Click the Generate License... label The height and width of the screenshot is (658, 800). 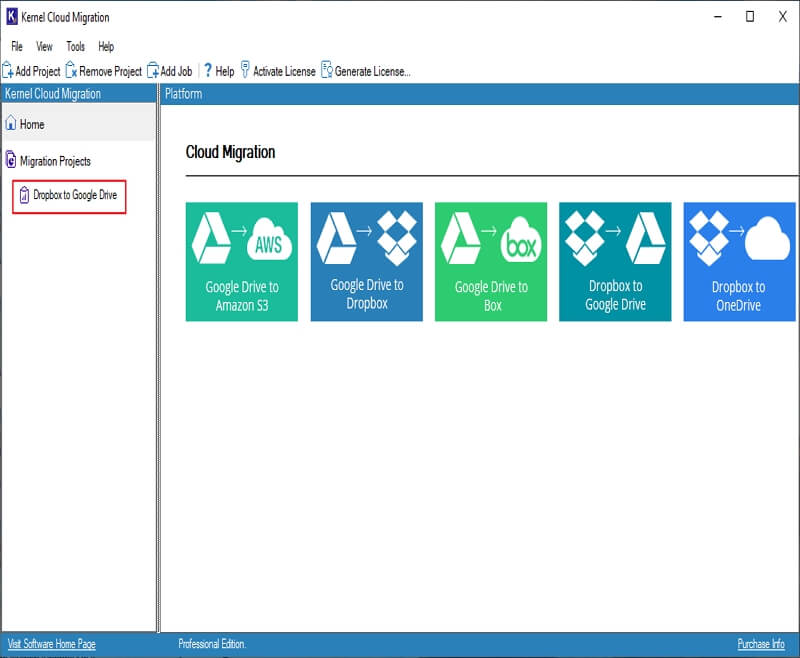[x=372, y=71]
